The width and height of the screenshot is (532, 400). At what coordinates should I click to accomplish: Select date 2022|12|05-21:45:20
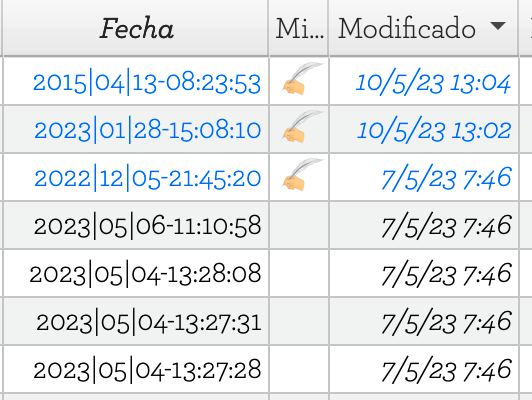pyautogui.click(x=148, y=178)
